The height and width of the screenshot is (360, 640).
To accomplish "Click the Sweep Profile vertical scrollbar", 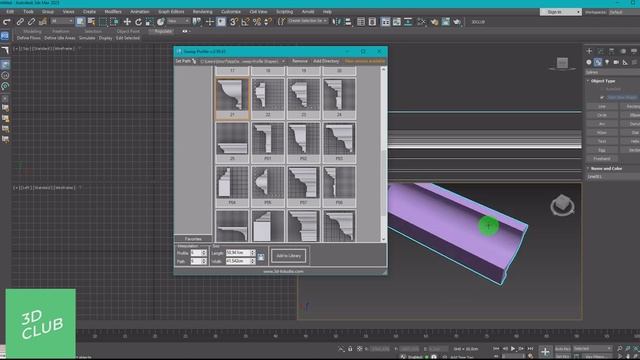I will [383, 154].
